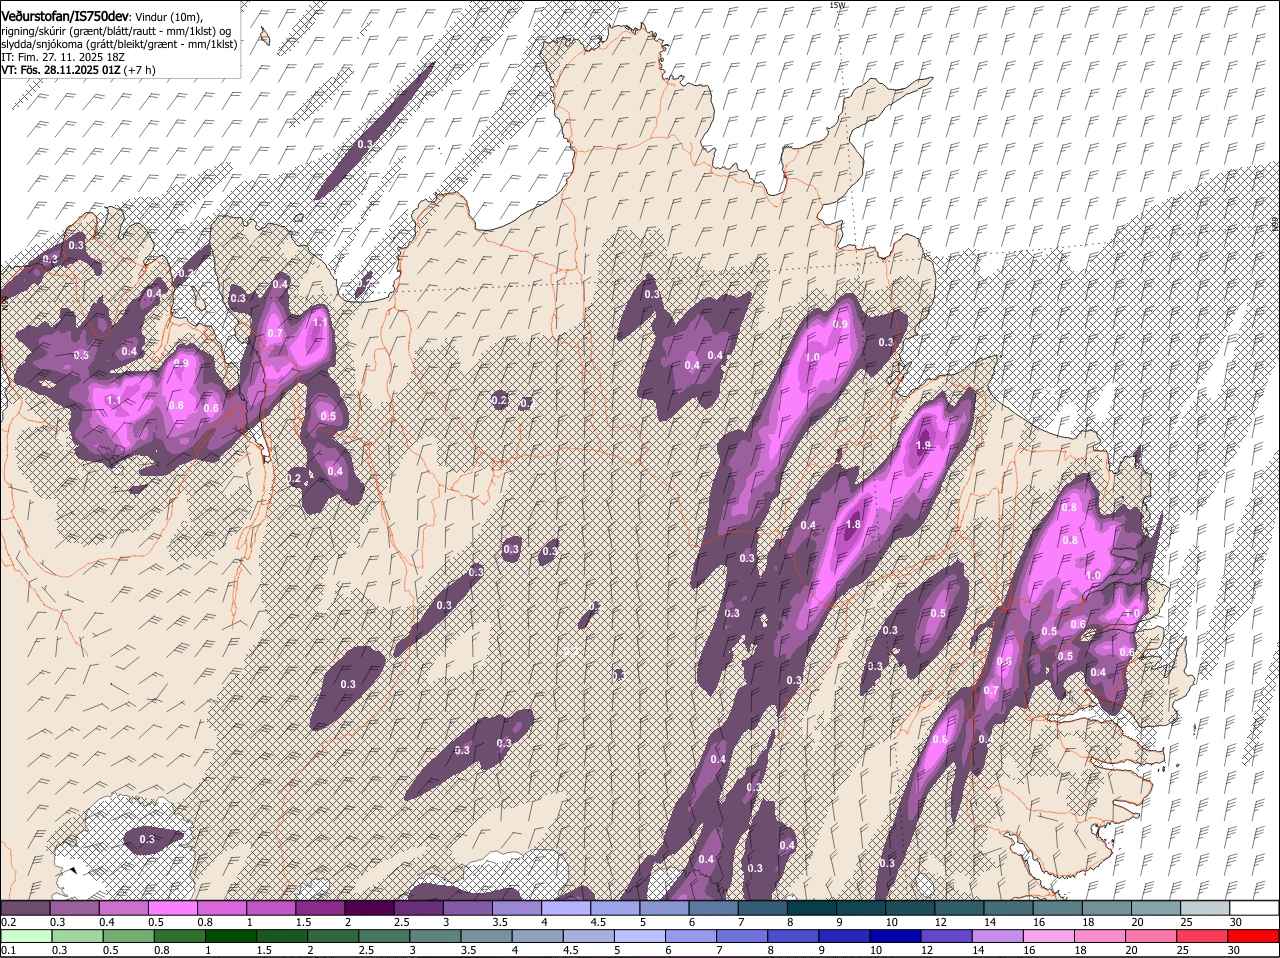Click the 30 label on the rain scale
This screenshot has width=1280, height=958.
1233,951
